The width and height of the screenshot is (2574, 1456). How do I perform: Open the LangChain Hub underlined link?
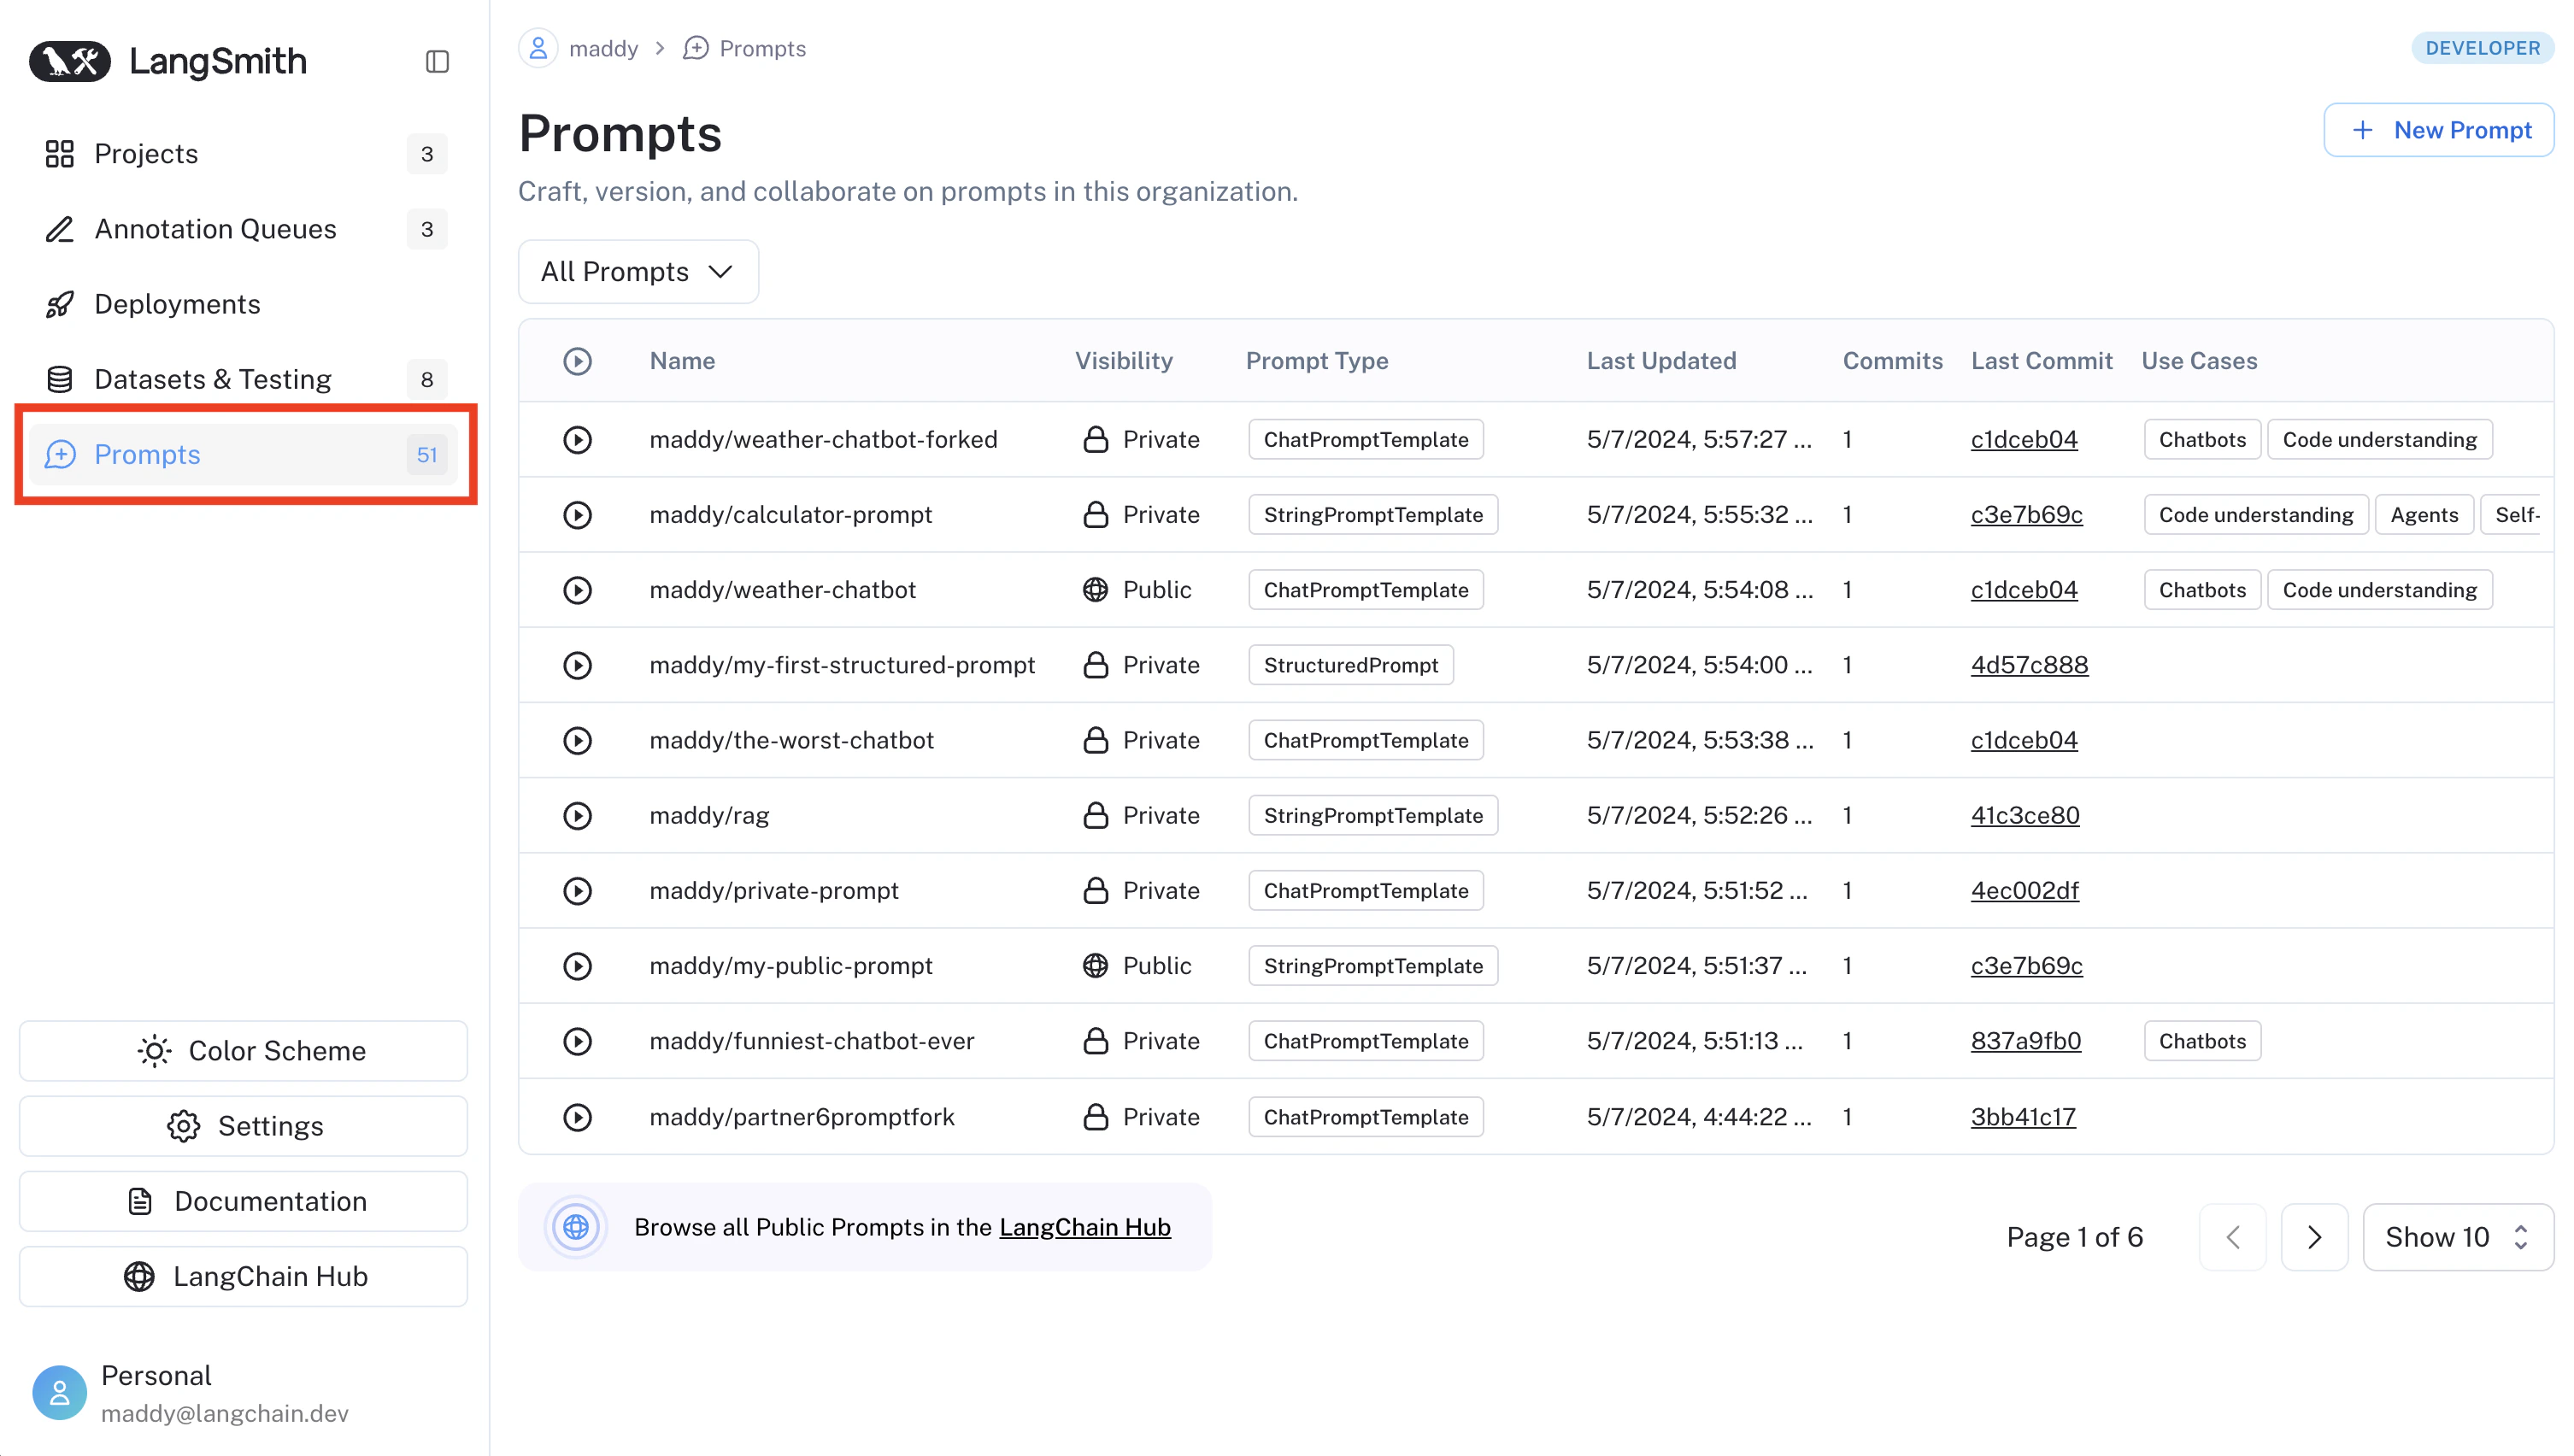pos(1085,1227)
